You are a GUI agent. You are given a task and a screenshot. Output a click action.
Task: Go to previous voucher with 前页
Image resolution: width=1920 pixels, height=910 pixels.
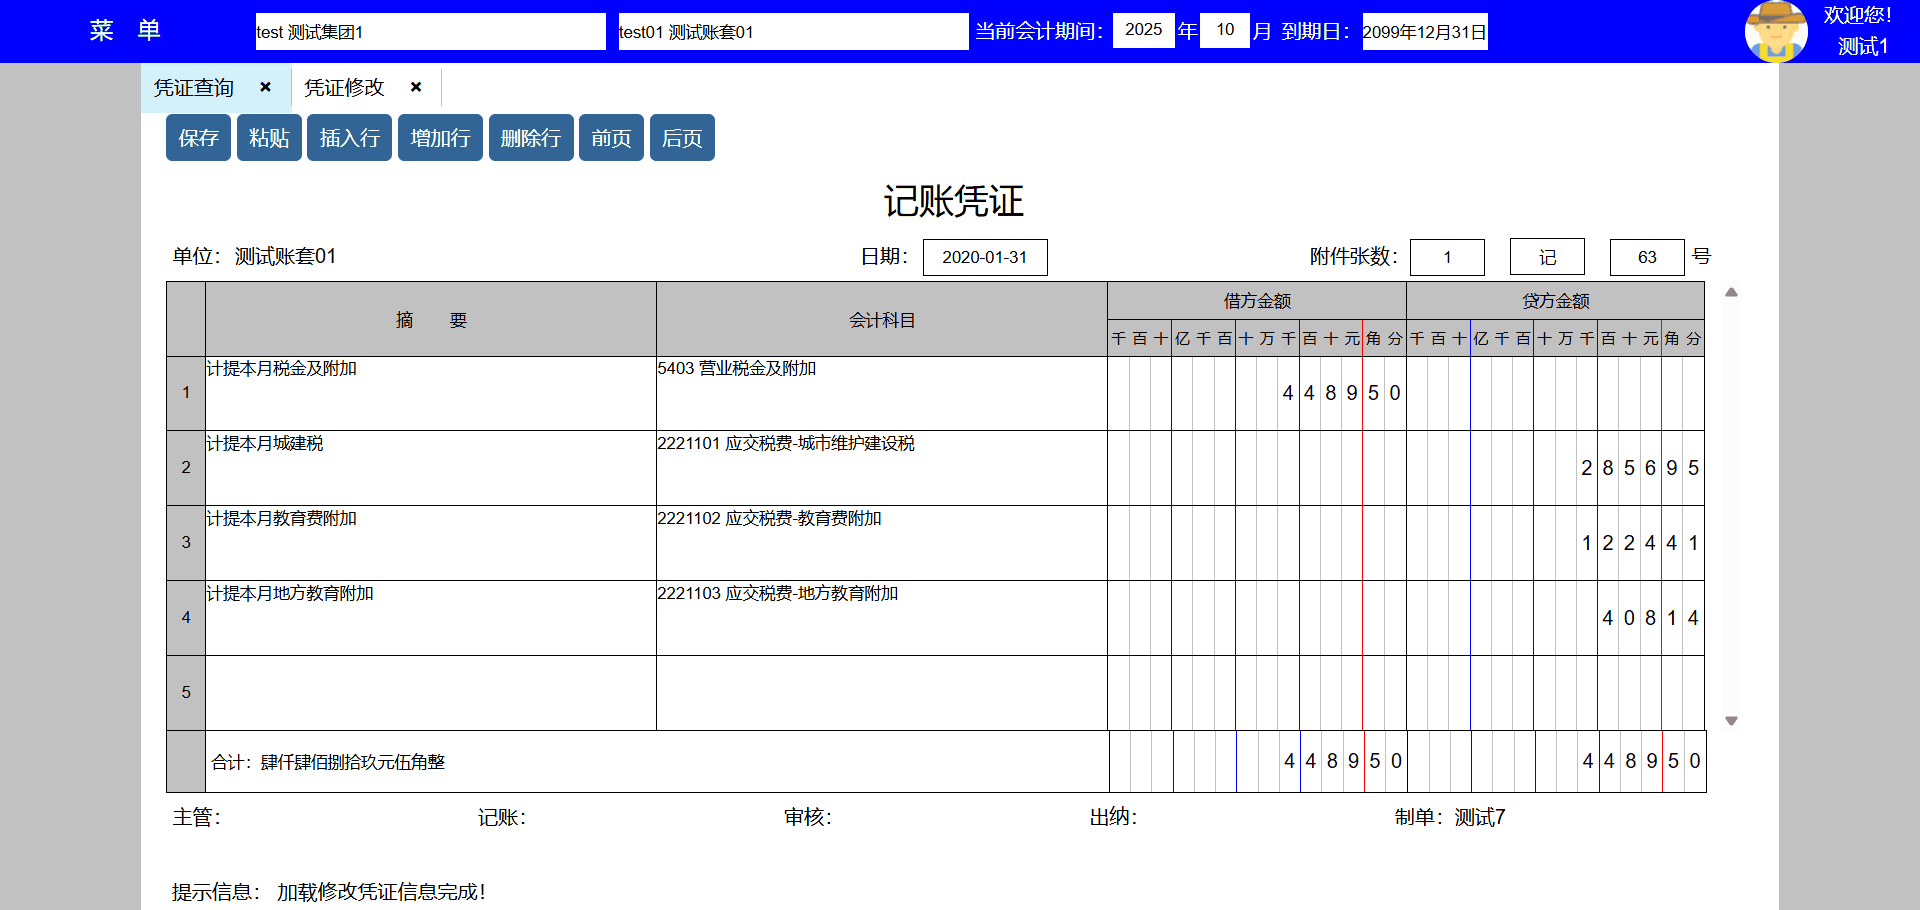click(611, 138)
